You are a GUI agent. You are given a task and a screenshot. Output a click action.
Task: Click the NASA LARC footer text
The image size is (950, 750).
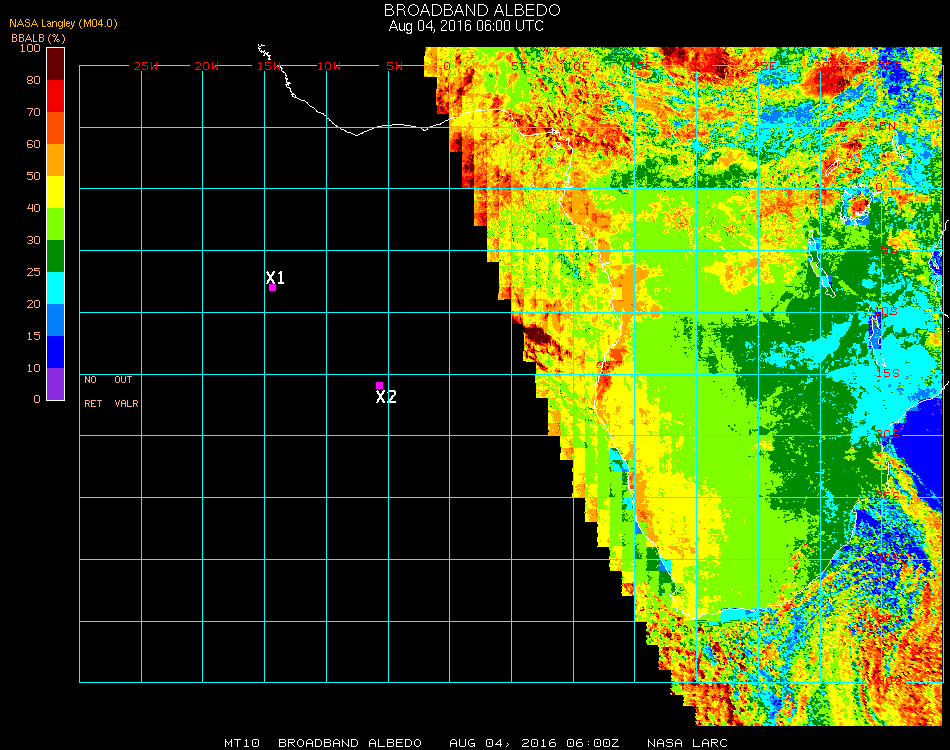click(x=687, y=743)
